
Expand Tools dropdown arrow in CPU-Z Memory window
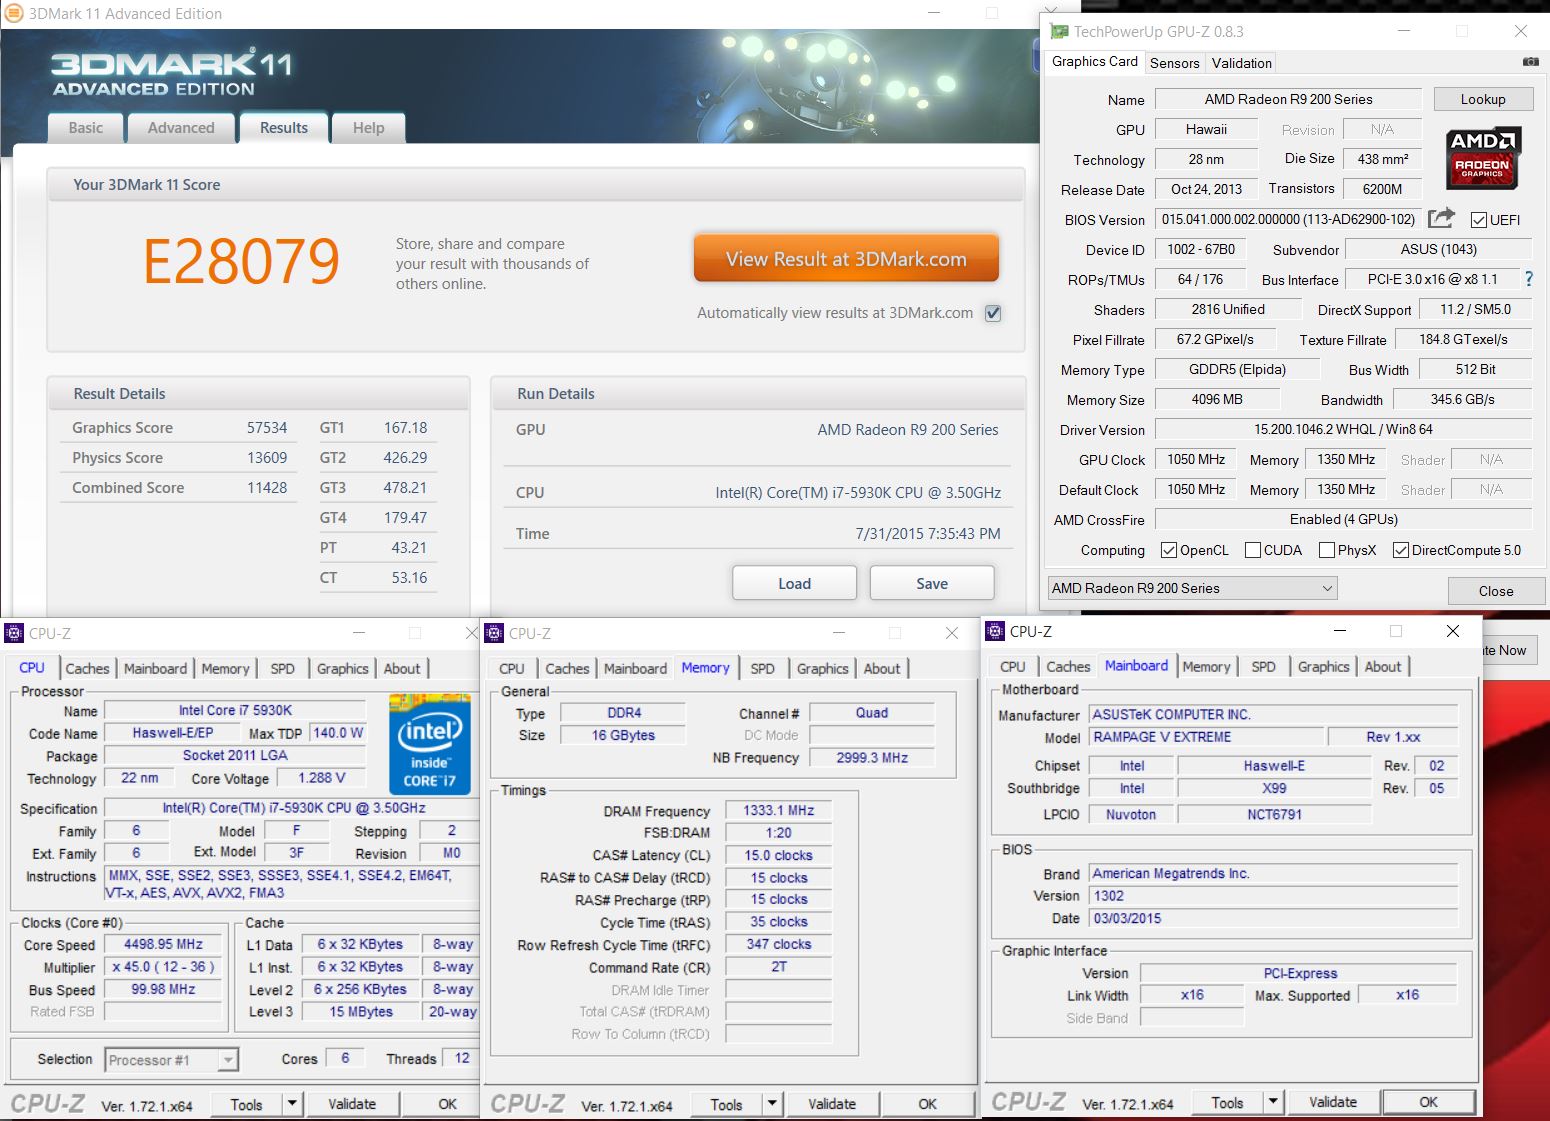click(772, 1104)
